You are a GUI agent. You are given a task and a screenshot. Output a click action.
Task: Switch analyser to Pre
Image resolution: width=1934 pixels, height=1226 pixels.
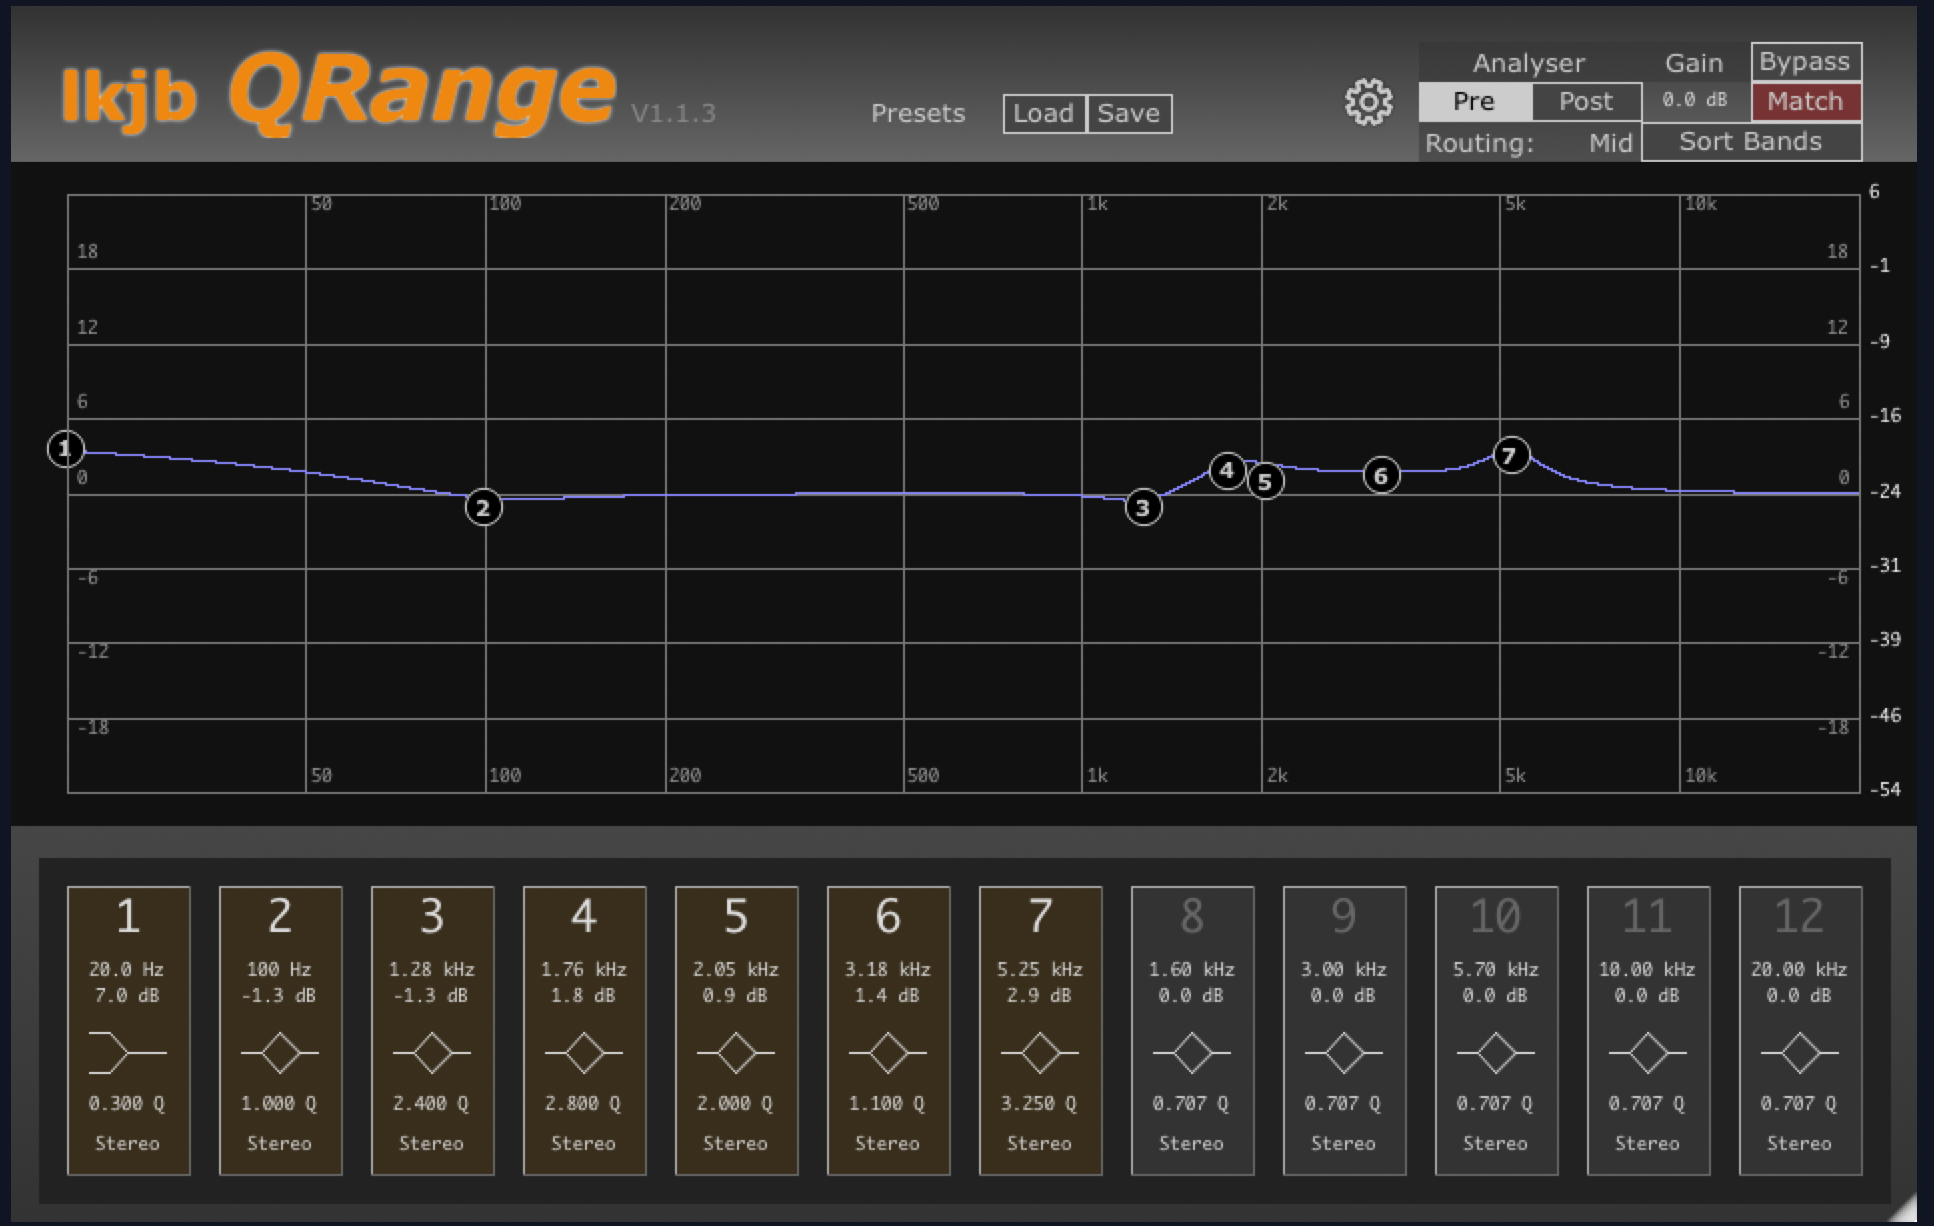point(1474,101)
